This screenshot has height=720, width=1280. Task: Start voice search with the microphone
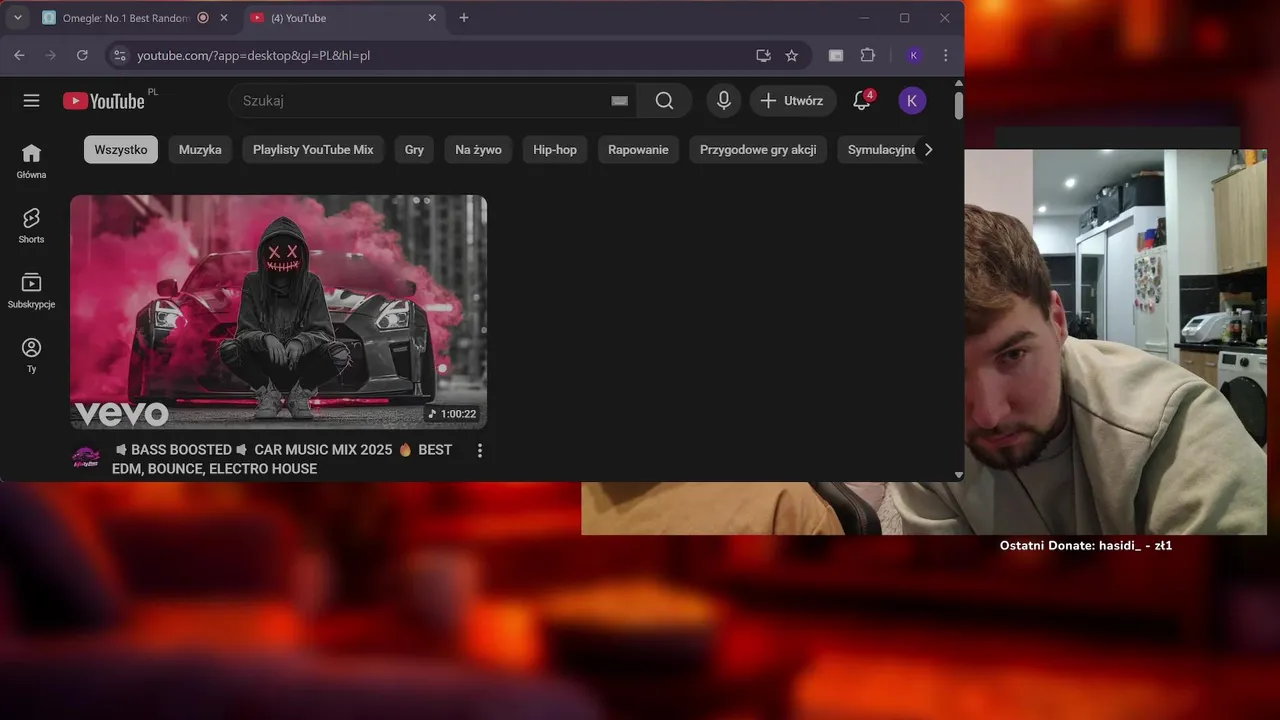tap(723, 100)
